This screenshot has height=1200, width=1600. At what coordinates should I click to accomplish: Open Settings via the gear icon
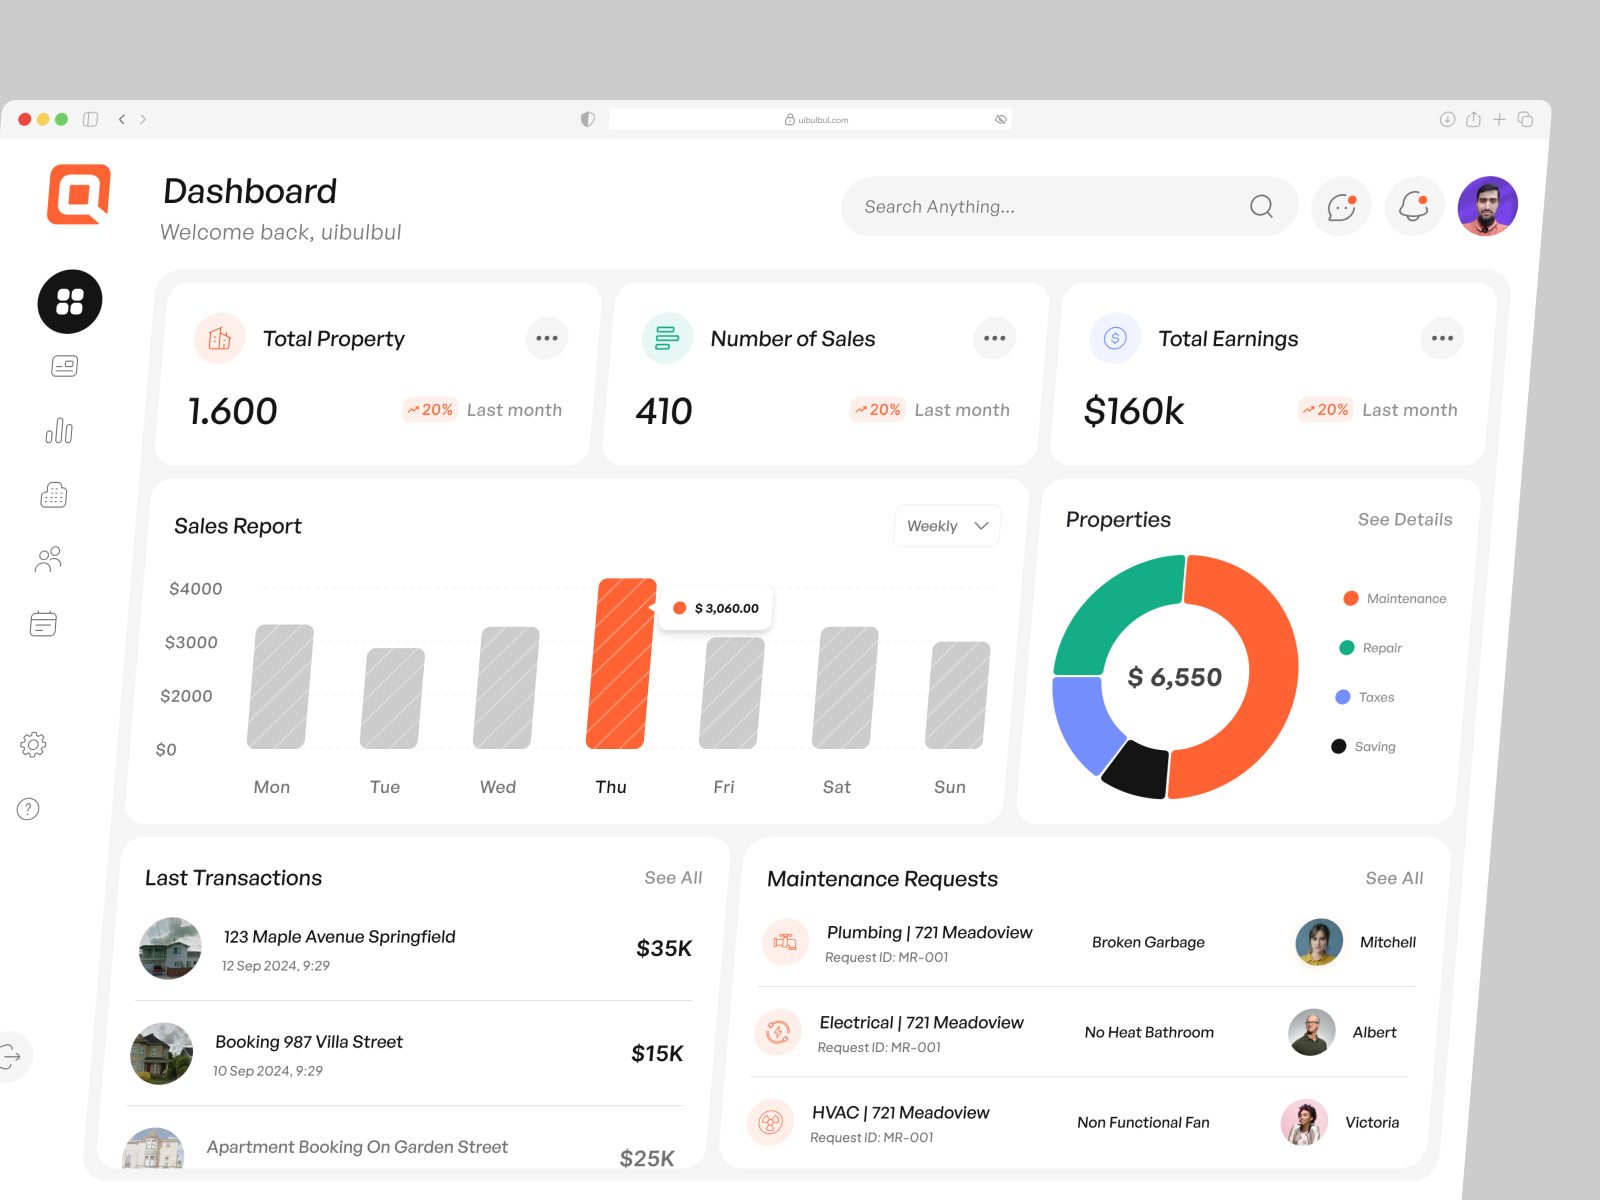34,744
